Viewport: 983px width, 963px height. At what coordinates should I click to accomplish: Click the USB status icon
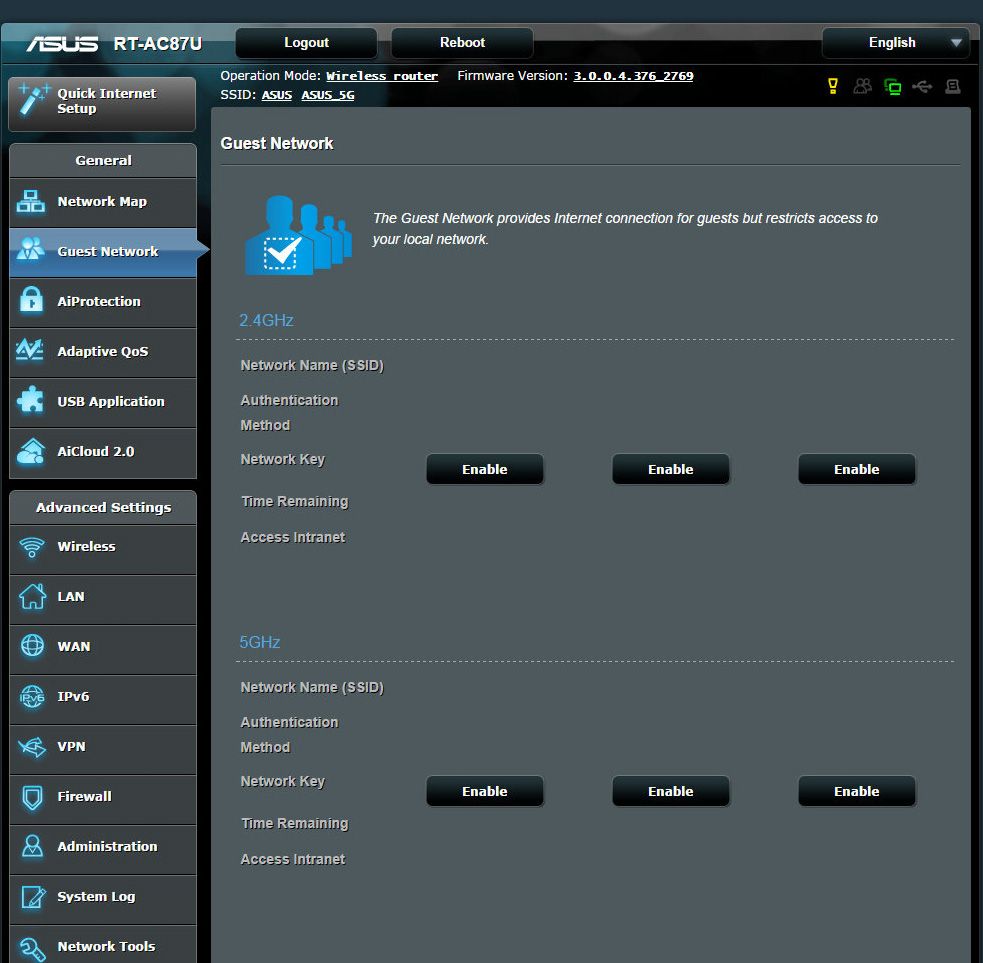click(x=922, y=87)
